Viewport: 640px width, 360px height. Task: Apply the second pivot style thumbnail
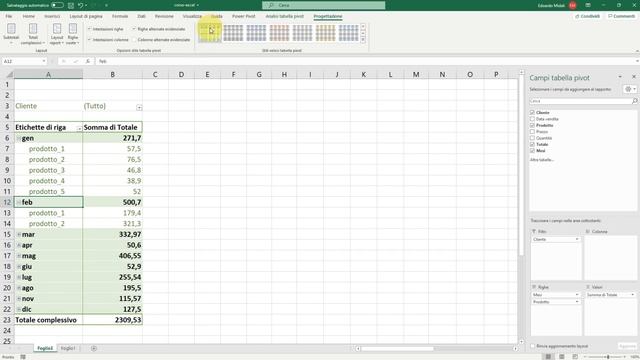coord(233,33)
